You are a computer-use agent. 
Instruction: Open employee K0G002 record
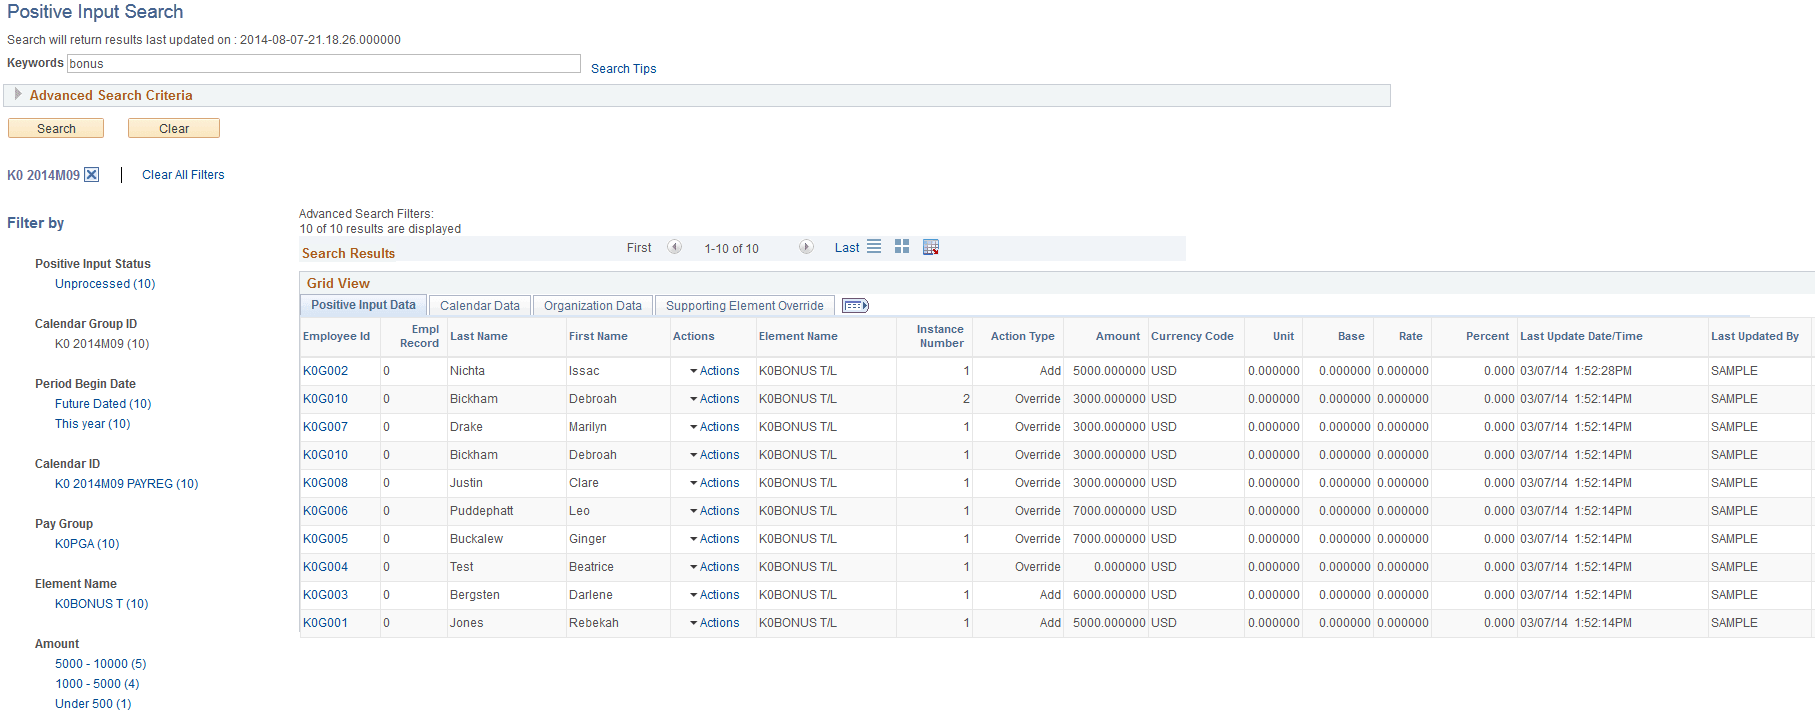(x=326, y=371)
